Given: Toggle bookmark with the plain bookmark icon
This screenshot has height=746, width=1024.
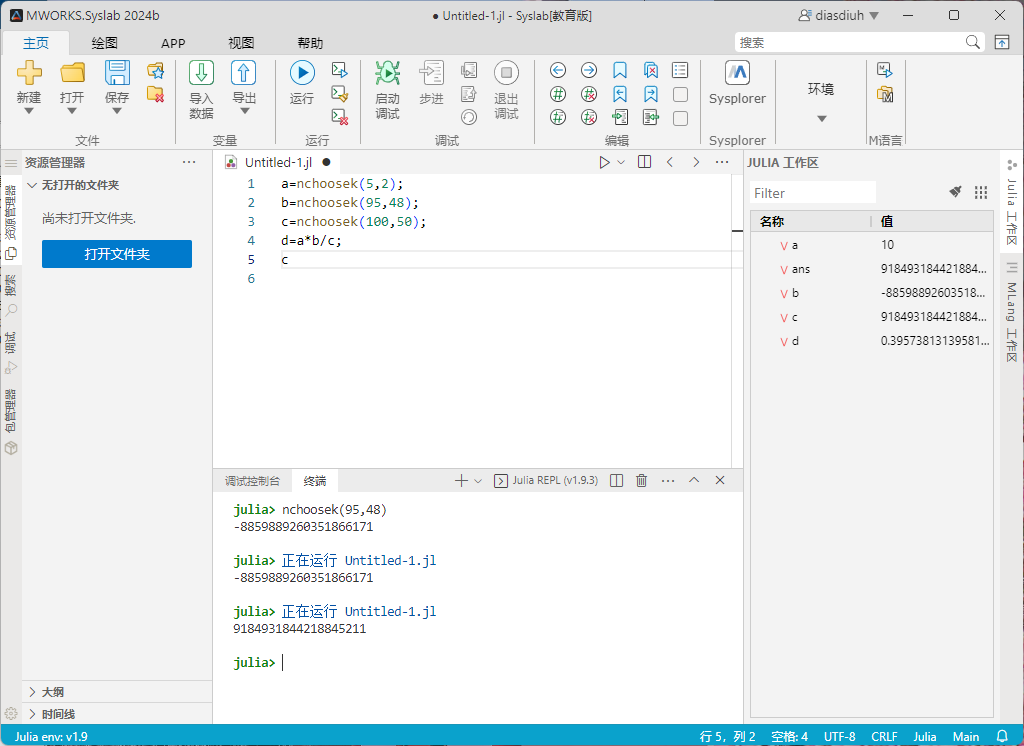Looking at the screenshot, I should (x=620, y=70).
